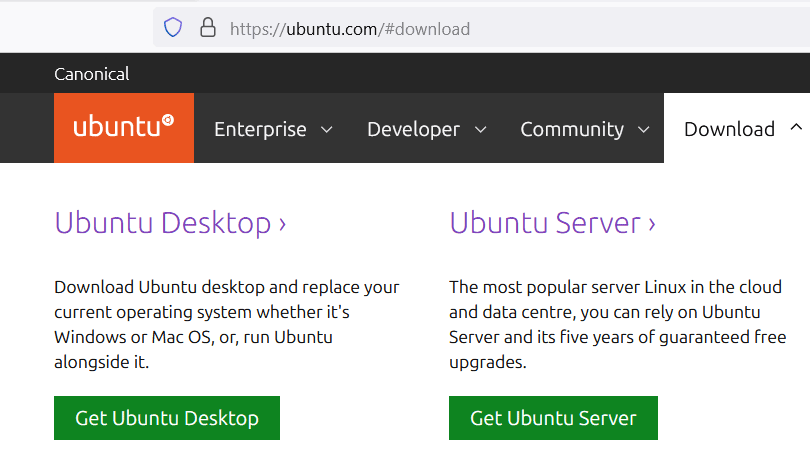Open the Ubuntu Desktop heading link
Screen dimensions: 810x460
(x=170, y=223)
